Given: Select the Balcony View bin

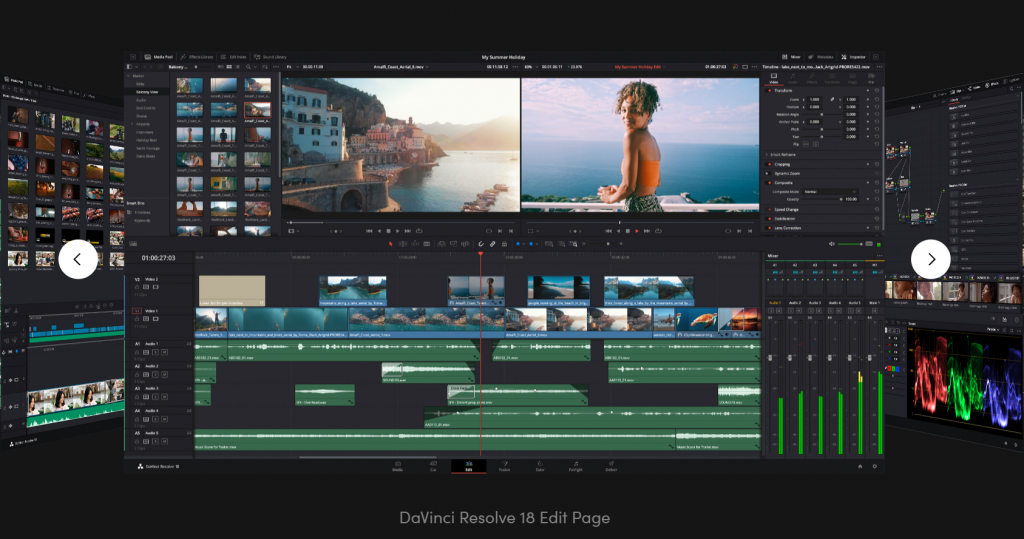Looking at the screenshot, I should coord(147,92).
